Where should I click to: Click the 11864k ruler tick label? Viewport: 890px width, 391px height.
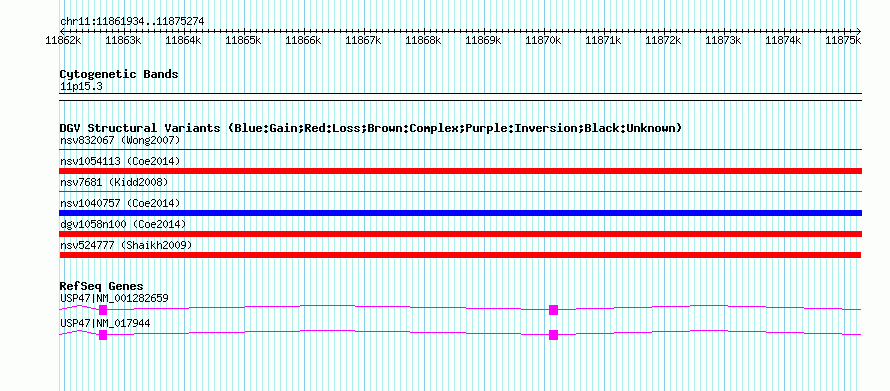click(183, 40)
